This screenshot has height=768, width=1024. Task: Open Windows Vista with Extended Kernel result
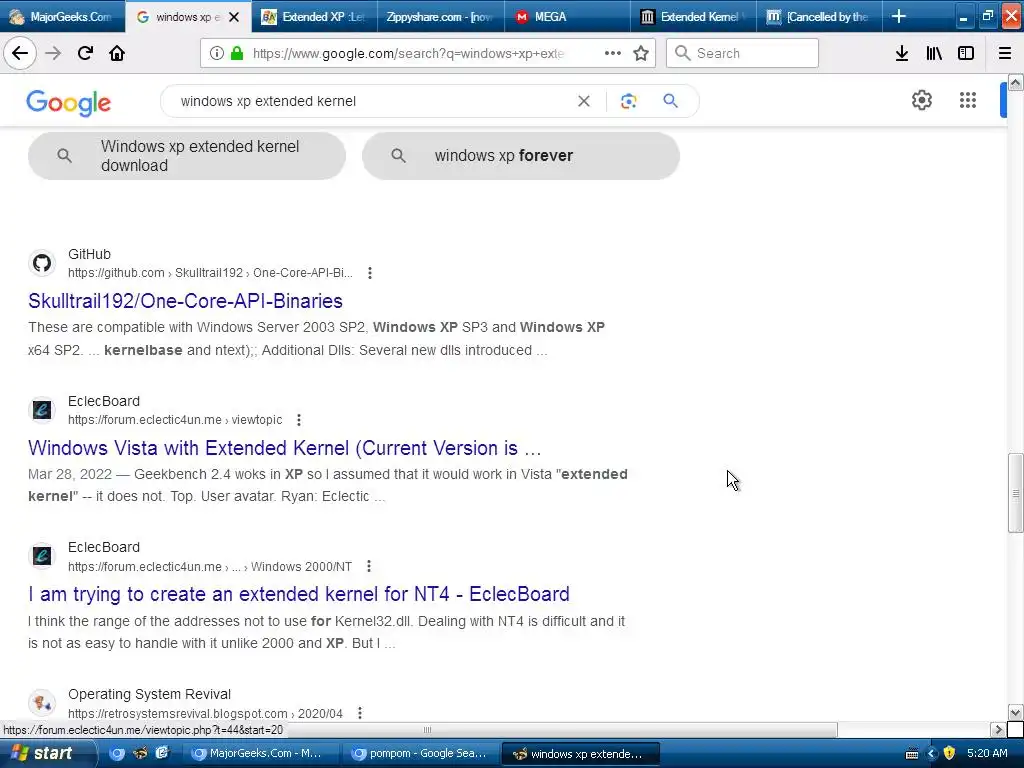[x=285, y=448]
